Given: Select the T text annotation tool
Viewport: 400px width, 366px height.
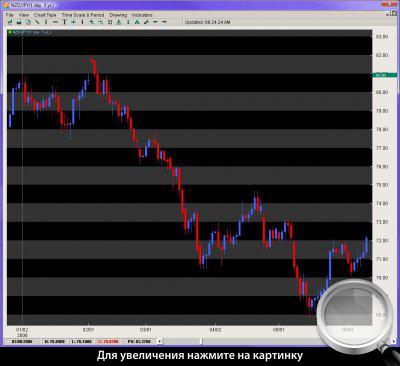Looking at the screenshot, I should (x=64, y=22).
